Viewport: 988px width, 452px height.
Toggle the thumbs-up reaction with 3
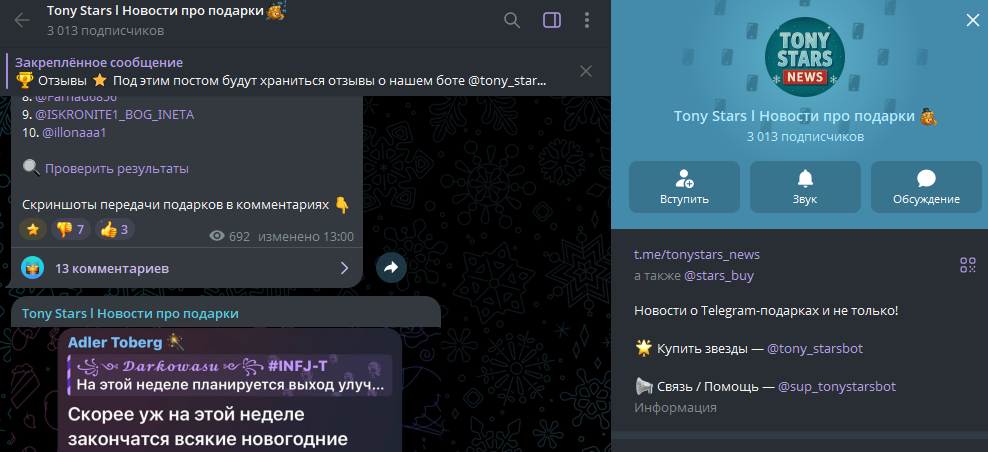click(x=115, y=230)
